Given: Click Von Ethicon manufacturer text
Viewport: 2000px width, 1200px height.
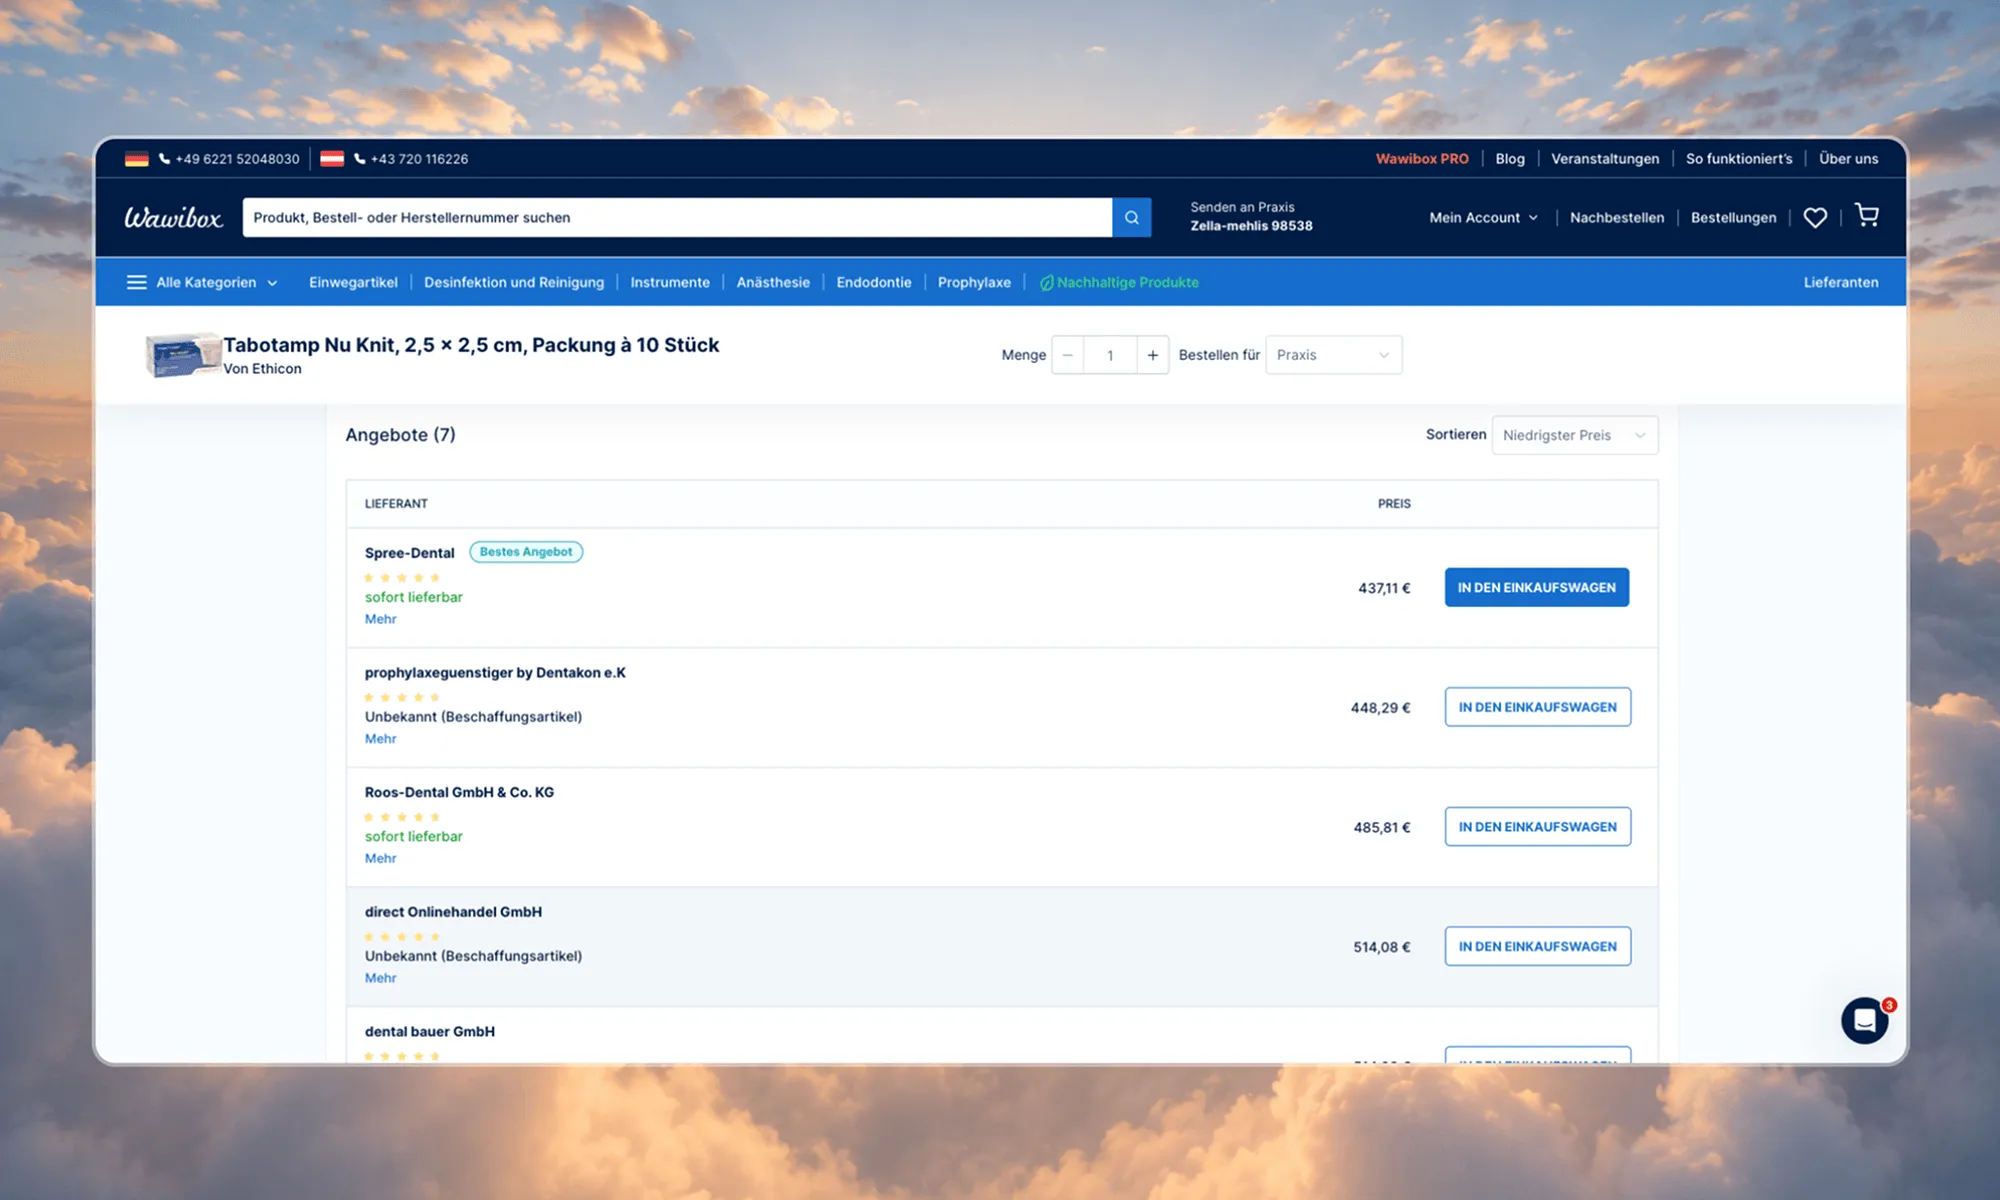Looking at the screenshot, I should tap(262, 369).
